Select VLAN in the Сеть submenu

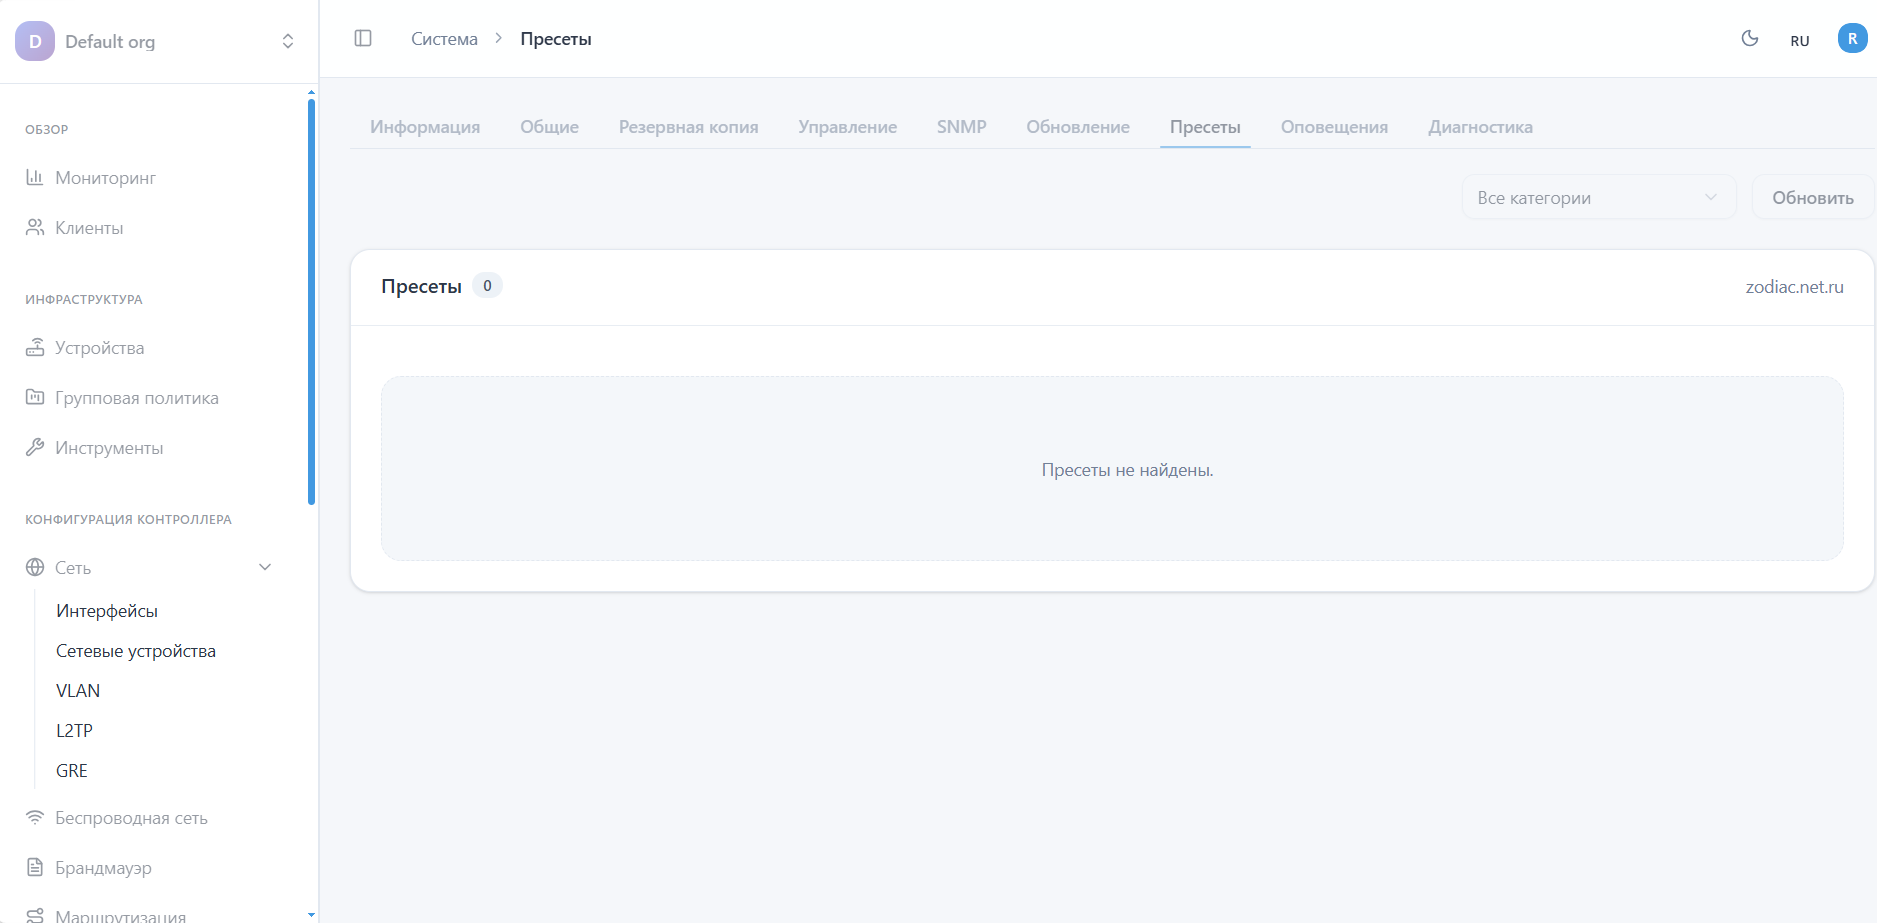point(78,691)
